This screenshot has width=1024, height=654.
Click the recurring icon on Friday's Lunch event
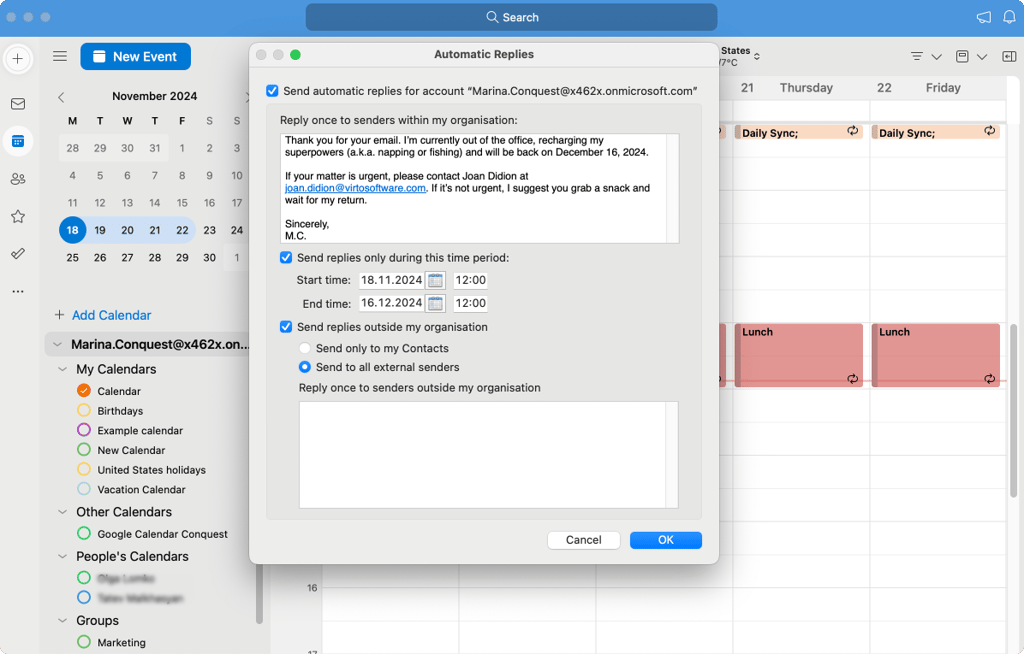pos(990,379)
